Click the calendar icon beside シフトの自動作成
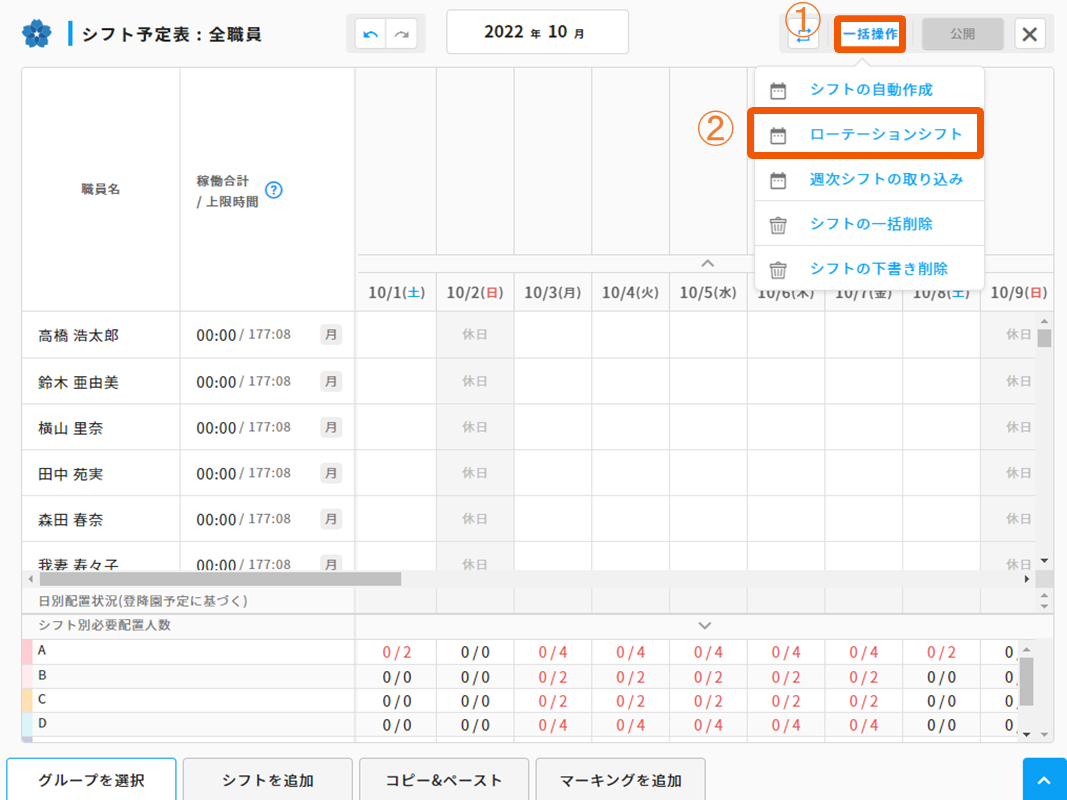 click(x=778, y=90)
